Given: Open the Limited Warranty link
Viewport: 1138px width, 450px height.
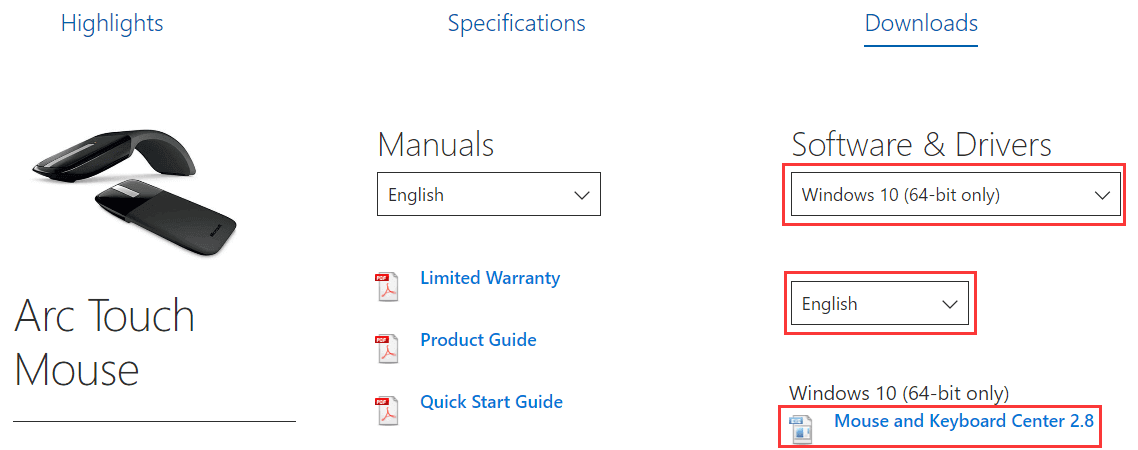Looking at the screenshot, I should pos(490,278).
